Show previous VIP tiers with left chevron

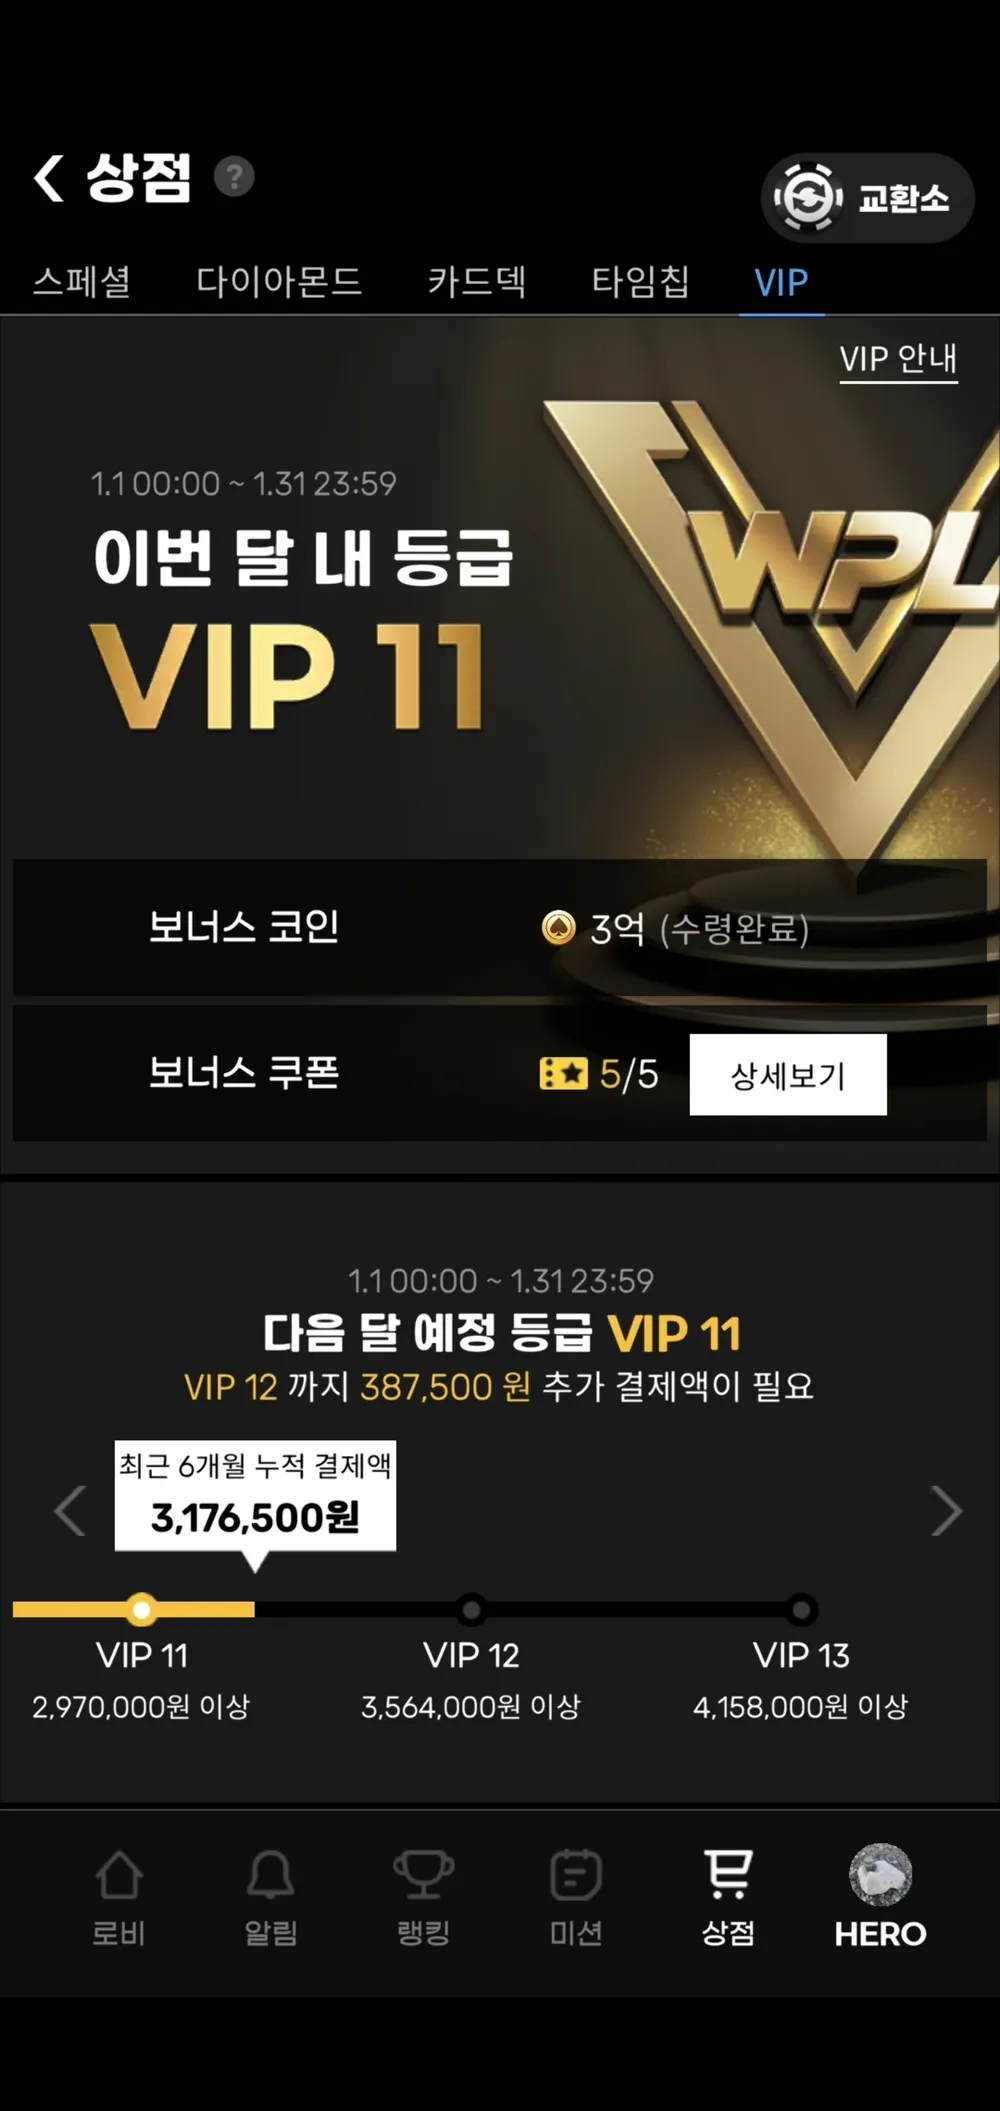pos(69,1509)
